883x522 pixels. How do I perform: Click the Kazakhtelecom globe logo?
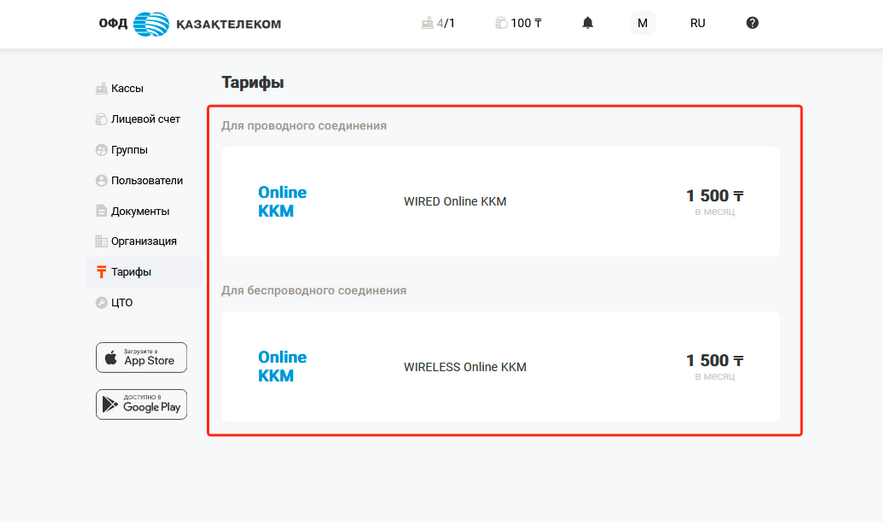click(x=151, y=24)
